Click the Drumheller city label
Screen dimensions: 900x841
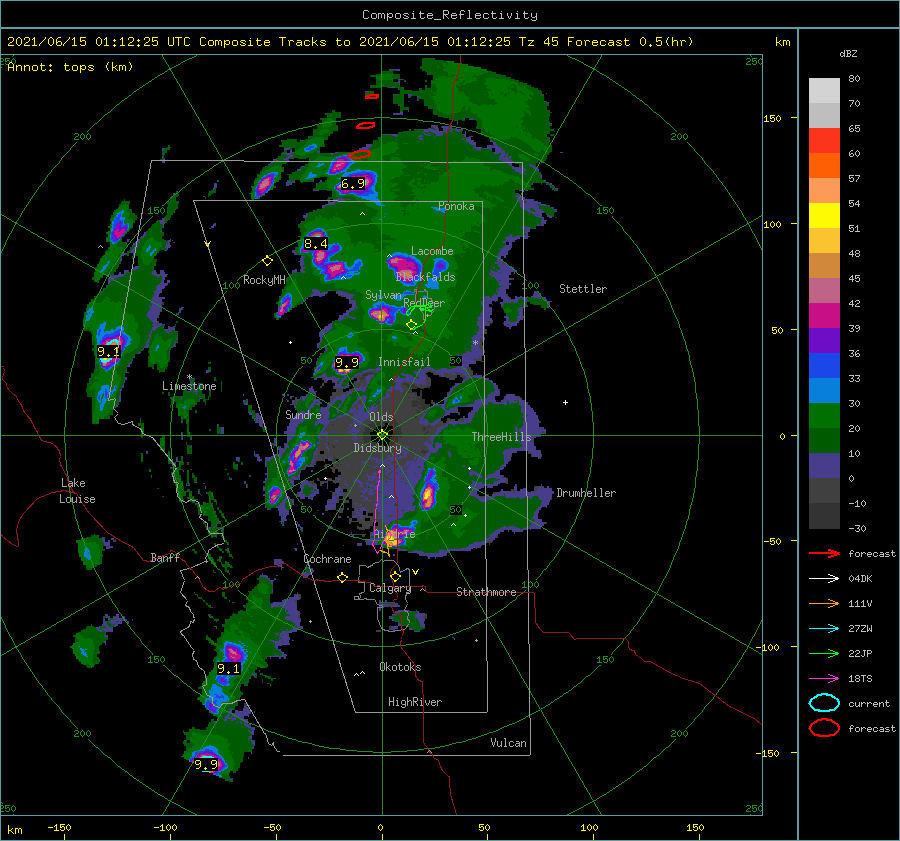[x=586, y=493]
